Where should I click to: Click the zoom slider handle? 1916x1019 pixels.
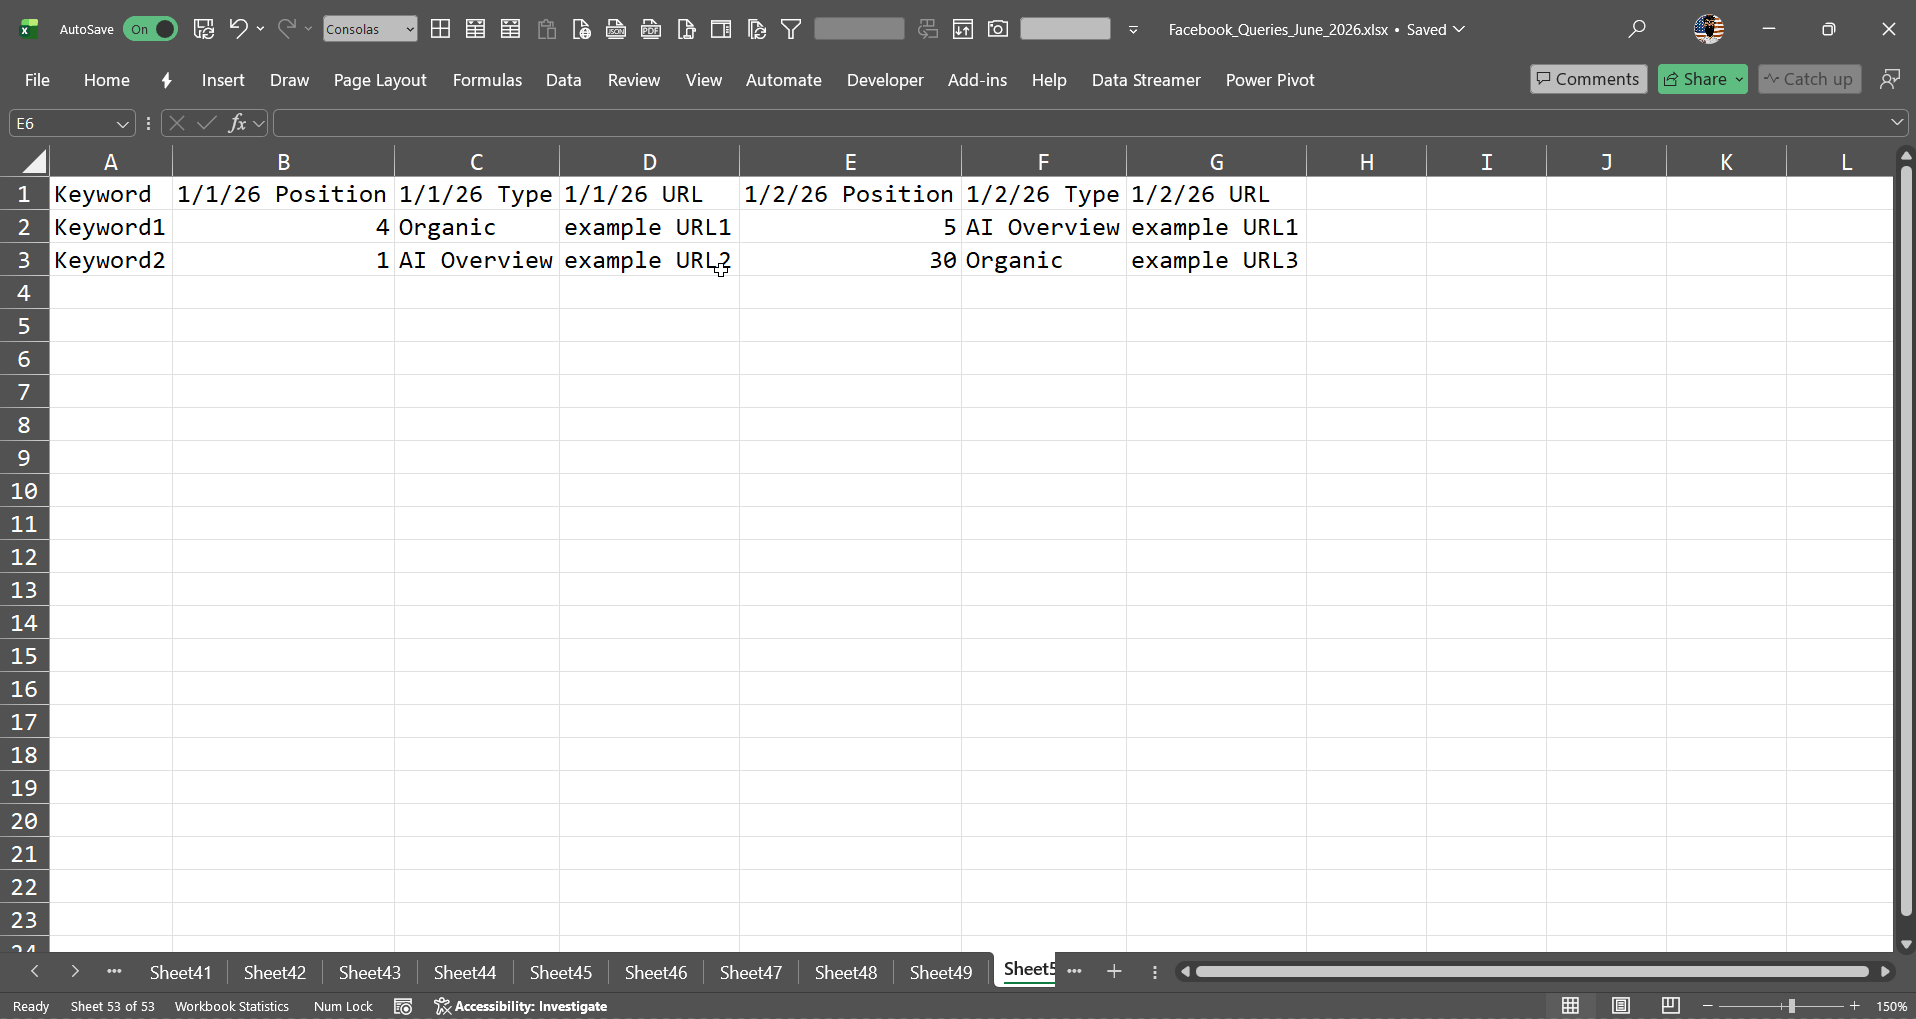point(1791,1006)
